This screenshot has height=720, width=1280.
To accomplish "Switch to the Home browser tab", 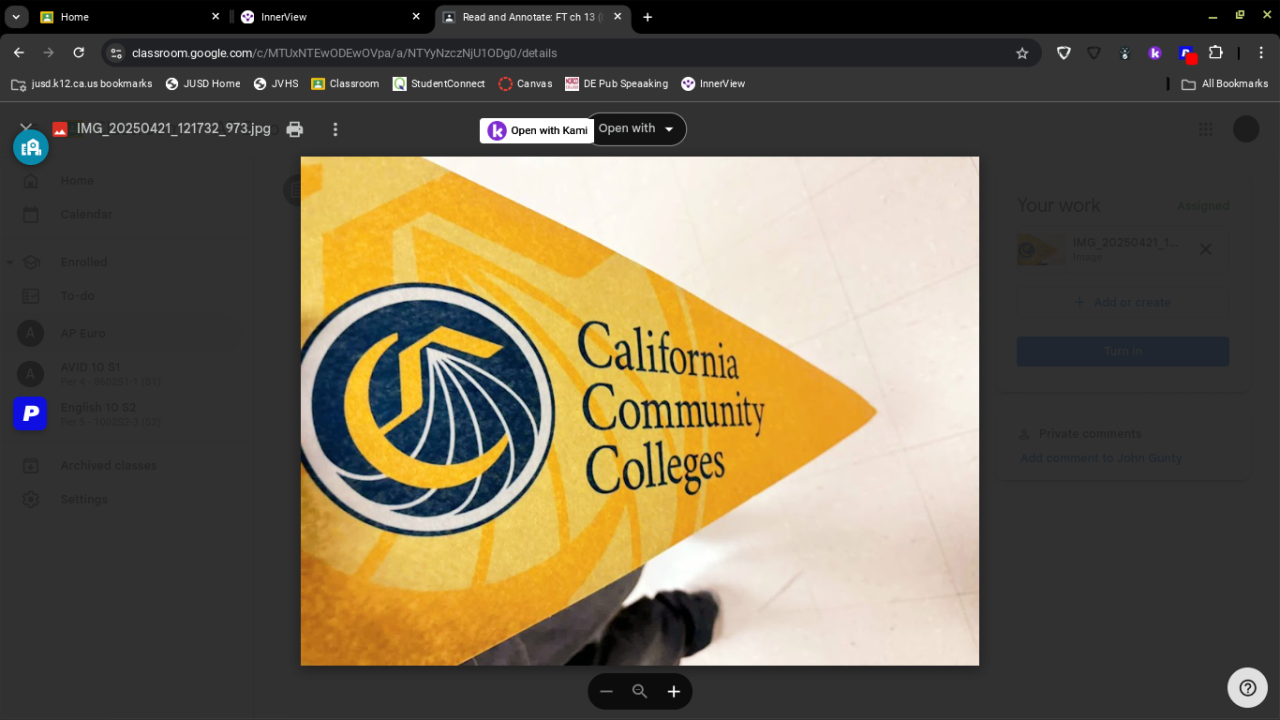I will 132,17.
